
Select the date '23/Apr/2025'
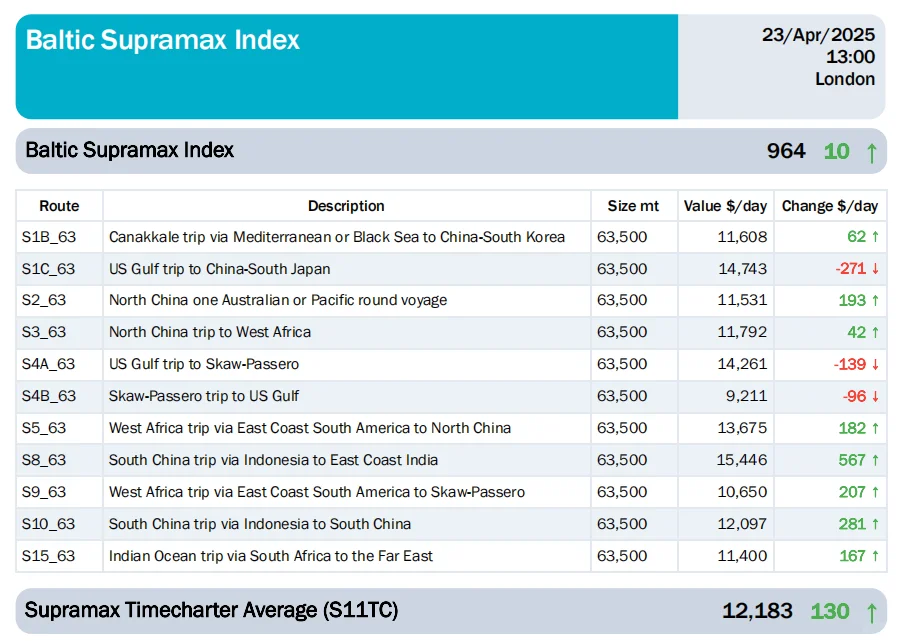(818, 35)
